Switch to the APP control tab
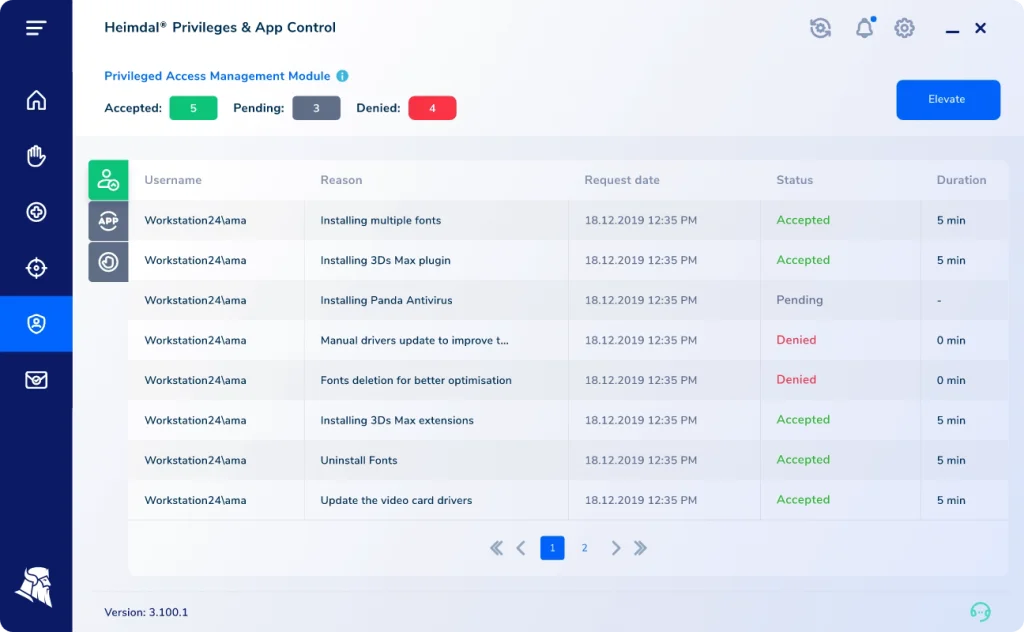1024x632 pixels. tap(108, 221)
